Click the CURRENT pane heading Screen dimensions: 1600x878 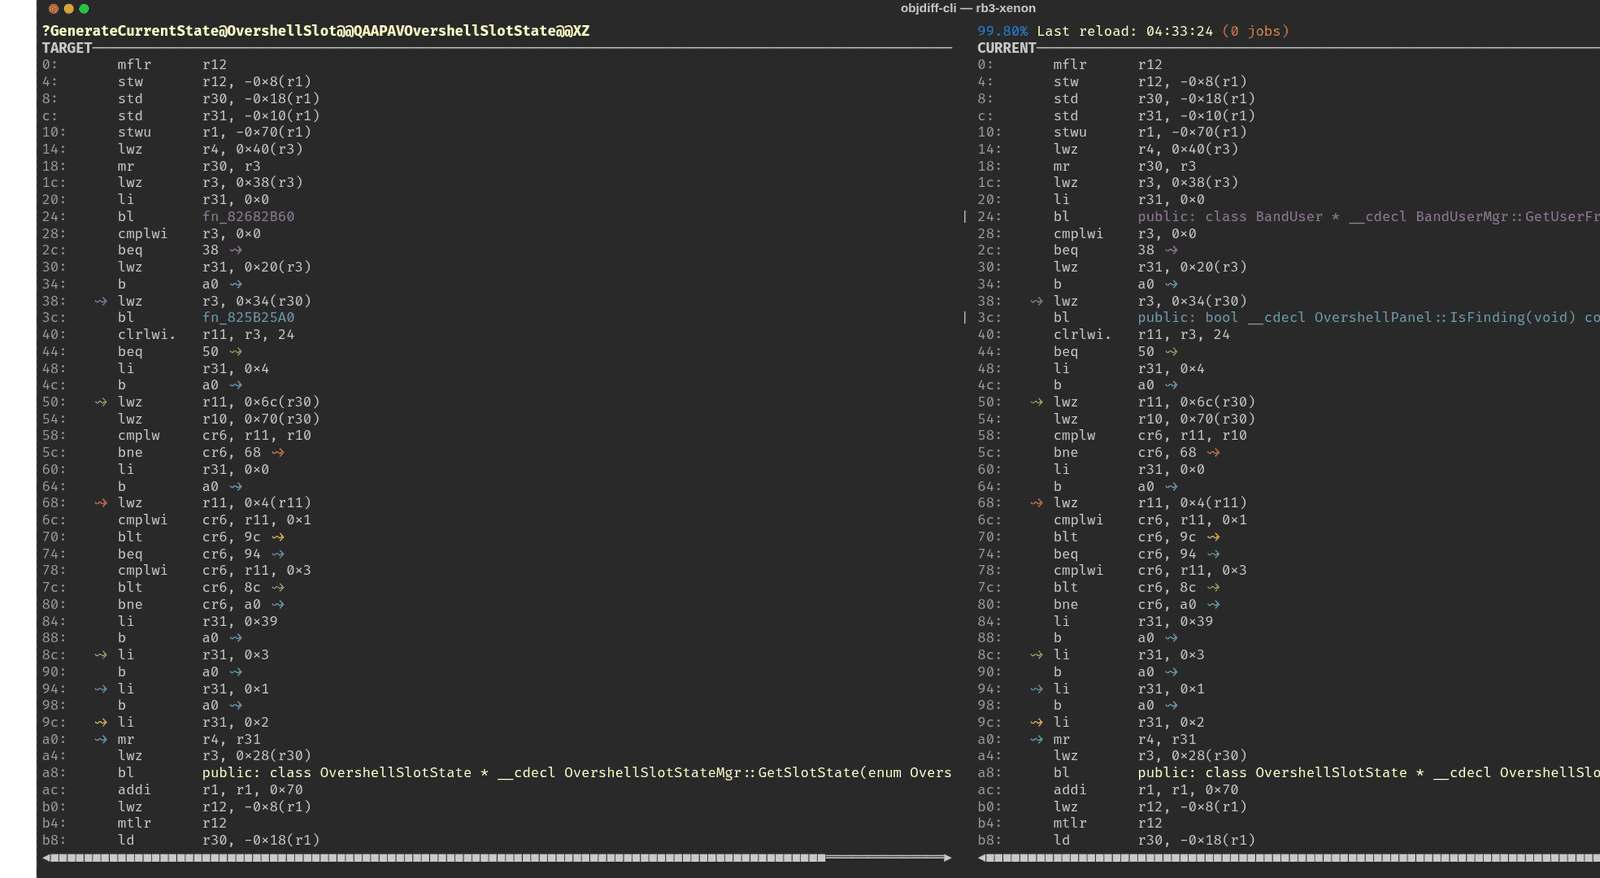coord(1007,48)
